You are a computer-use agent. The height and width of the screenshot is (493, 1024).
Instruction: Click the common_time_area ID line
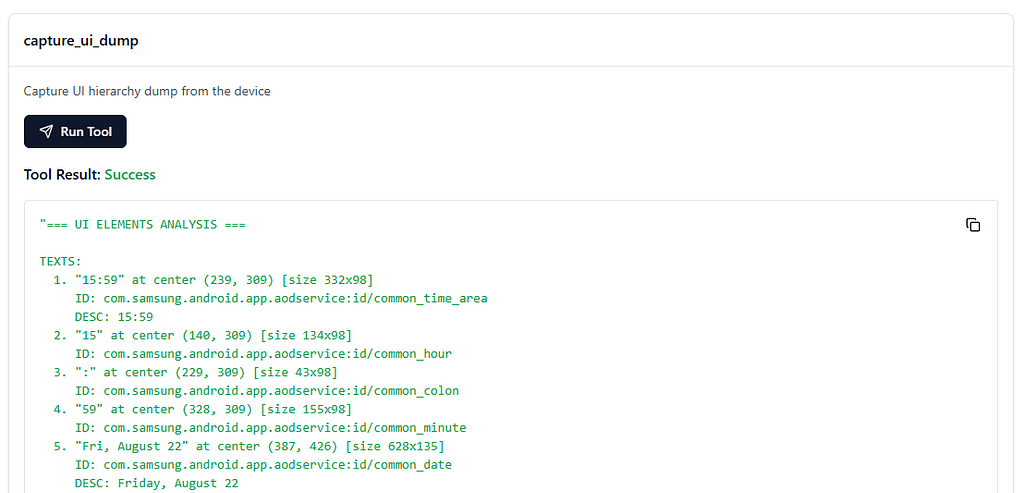[x=281, y=298]
